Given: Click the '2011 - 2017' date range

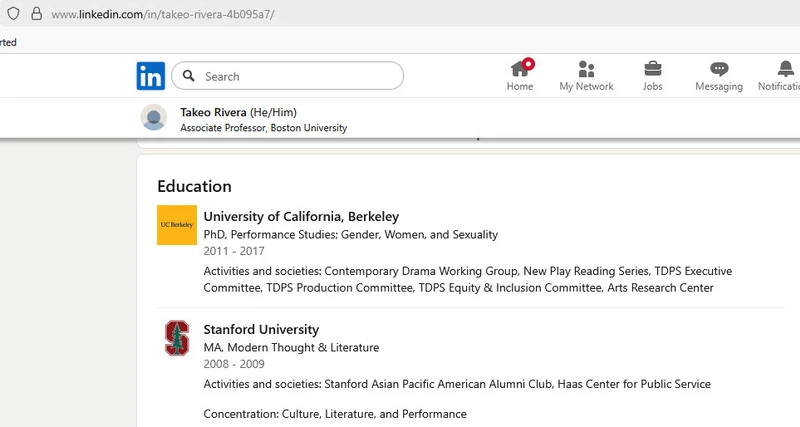Looking at the screenshot, I should [x=234, y=251].
